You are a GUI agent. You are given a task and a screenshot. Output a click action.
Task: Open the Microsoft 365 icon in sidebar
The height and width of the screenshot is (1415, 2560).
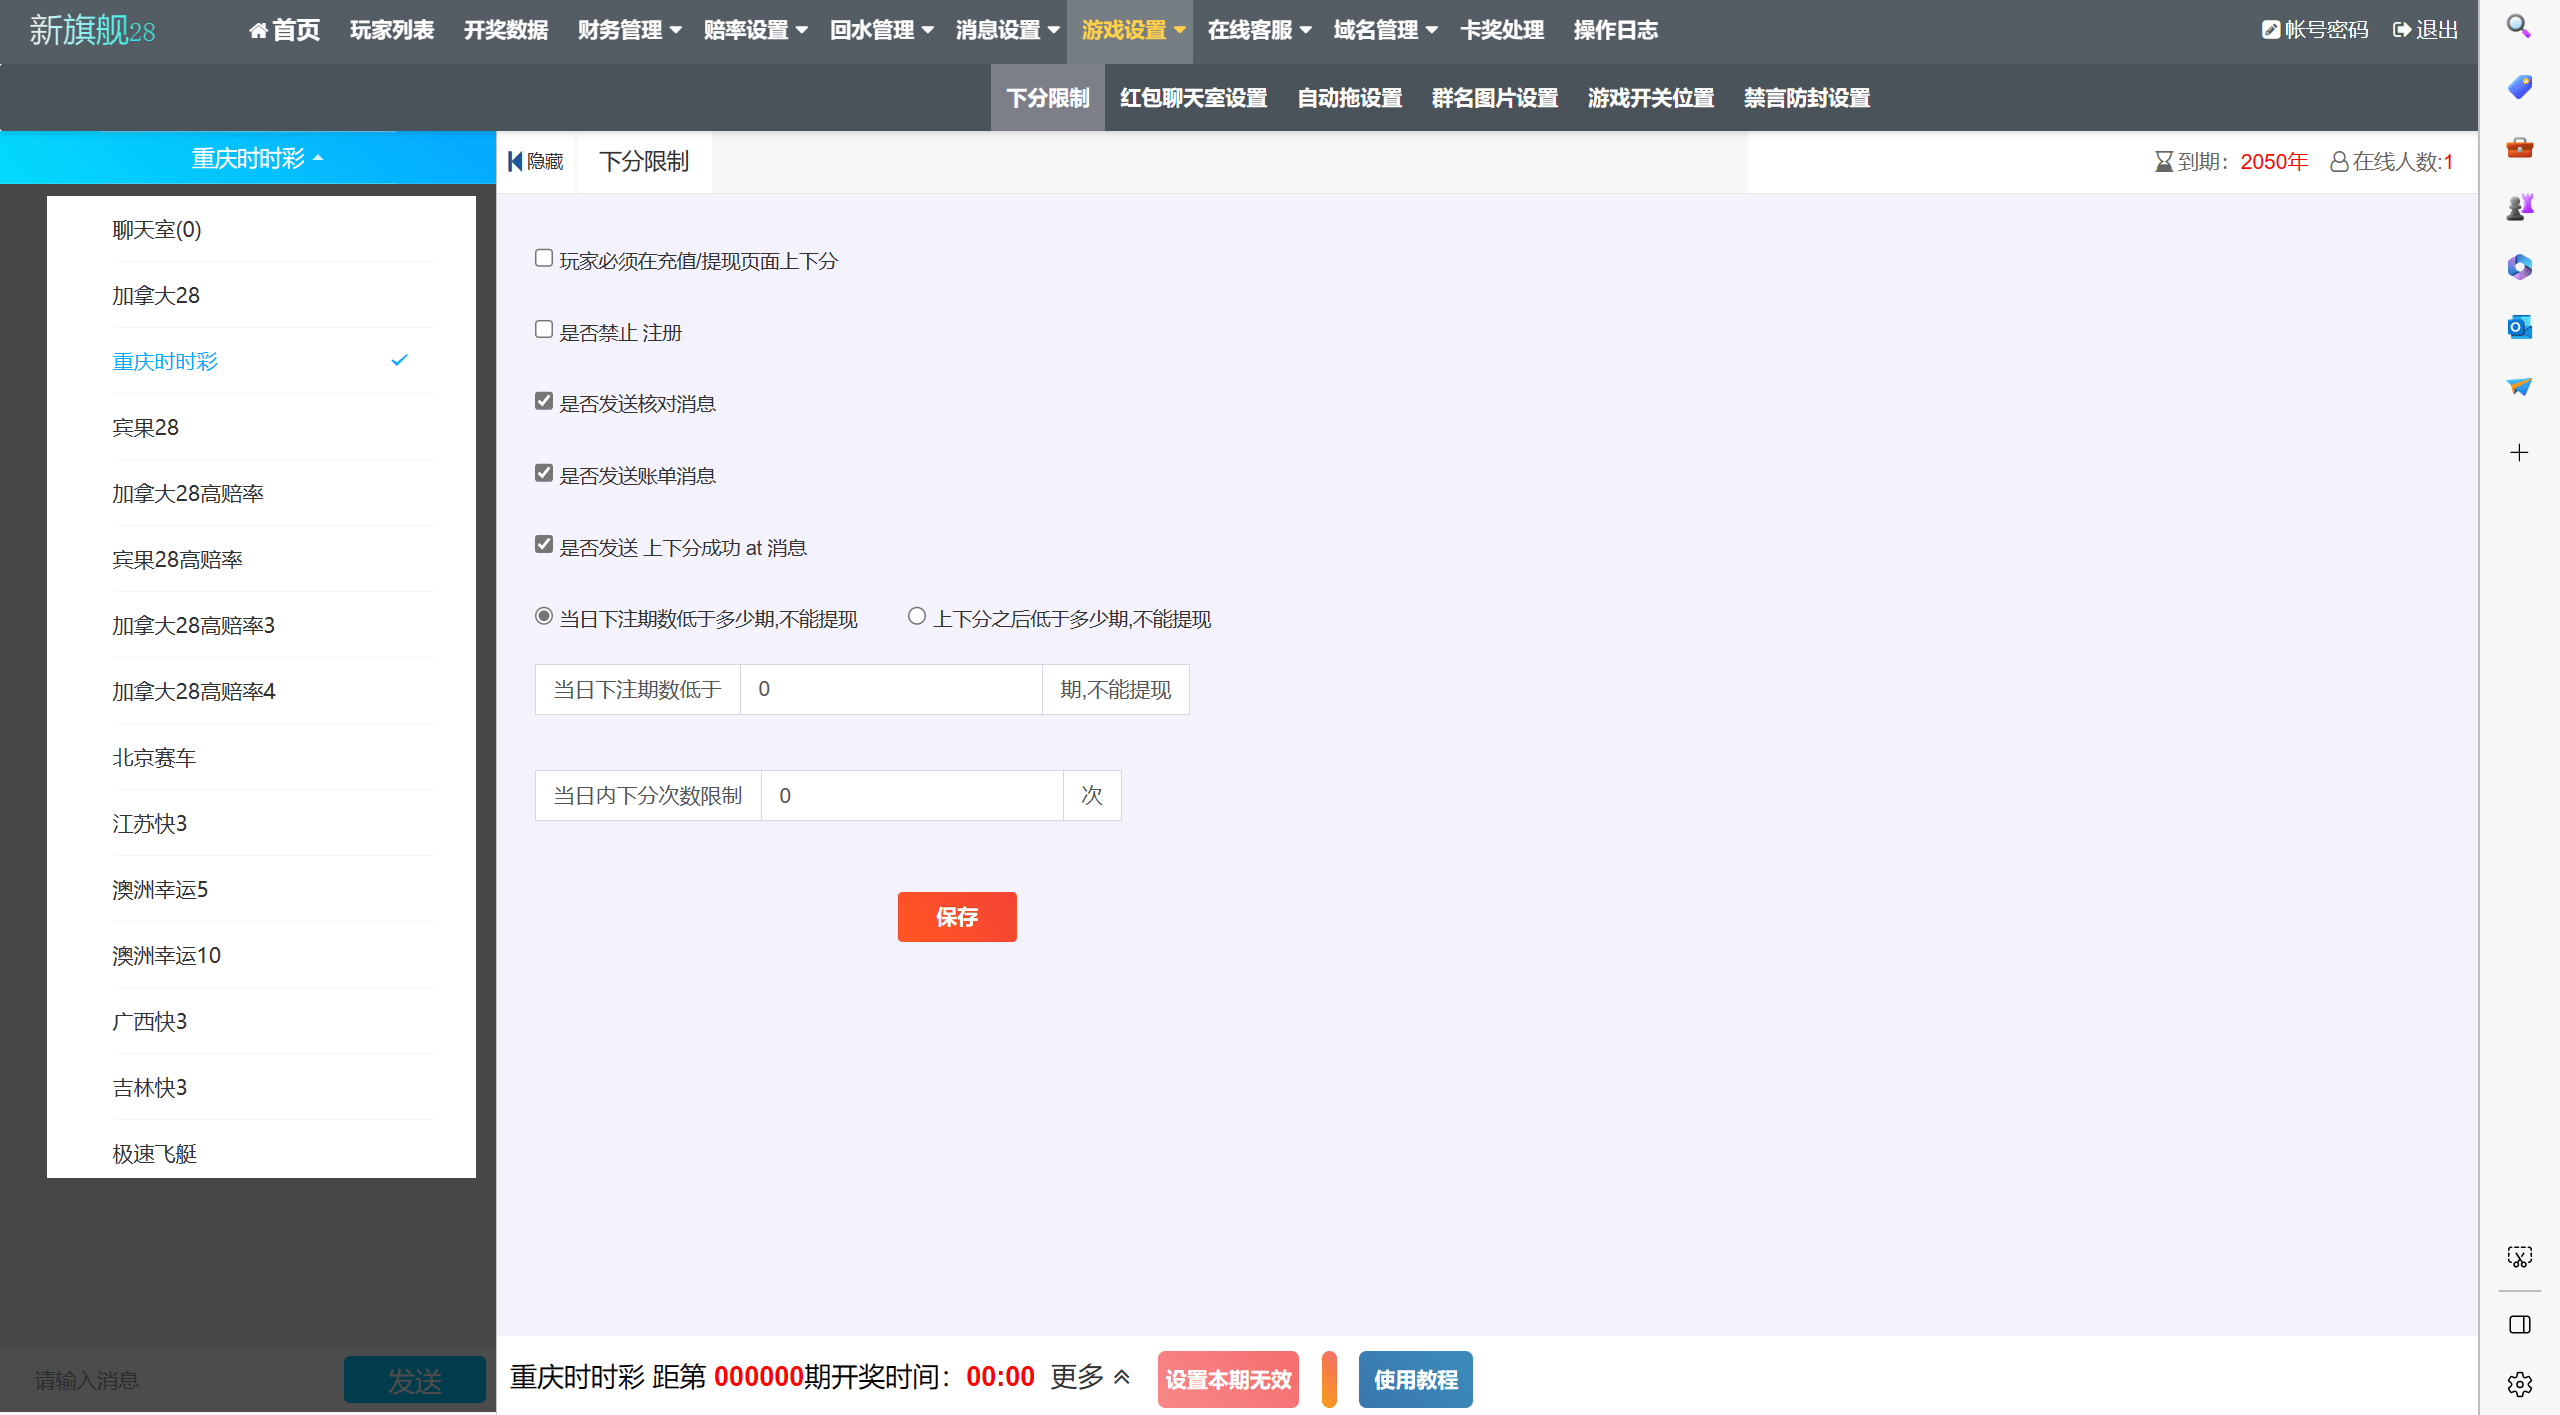pos(2519,267)
